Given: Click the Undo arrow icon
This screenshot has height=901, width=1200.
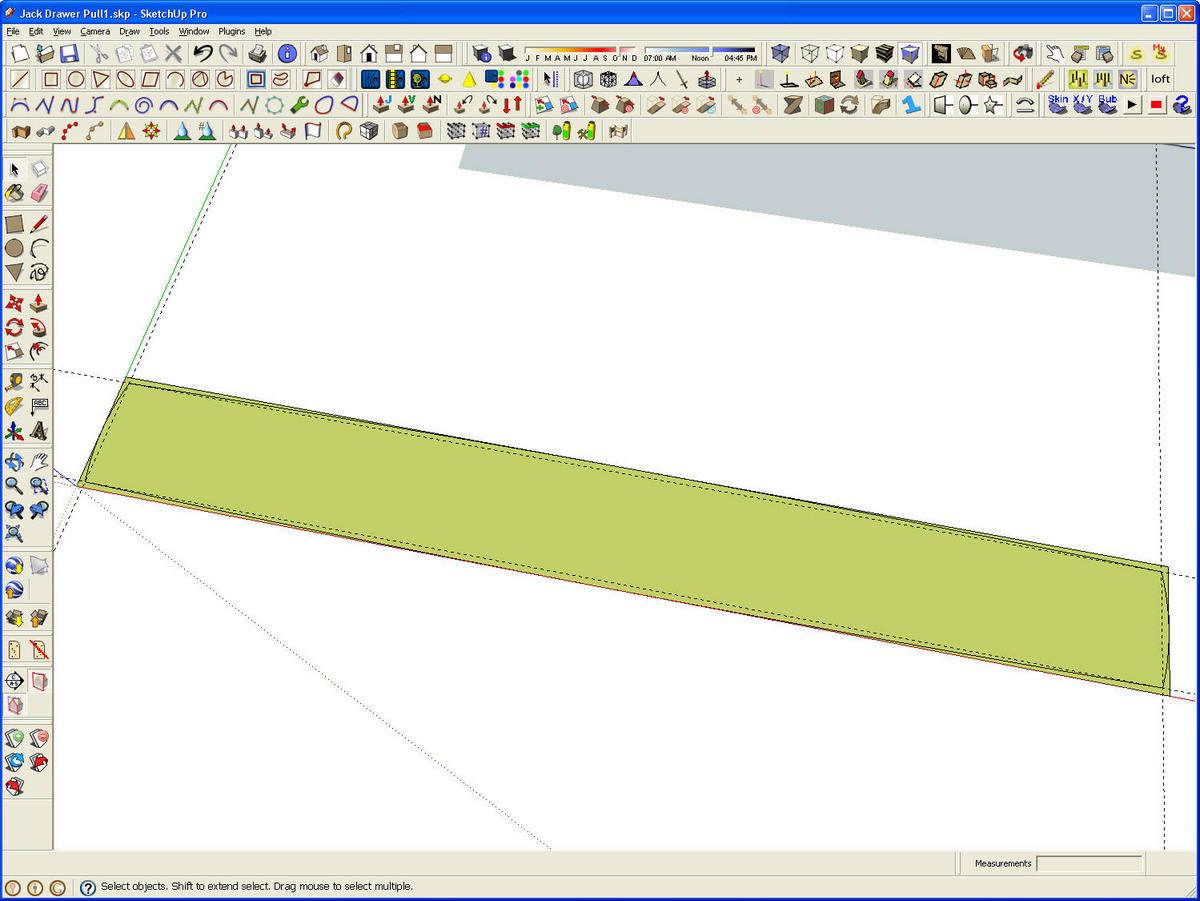Looking at the screenshot, I should [x=203, y=54].
